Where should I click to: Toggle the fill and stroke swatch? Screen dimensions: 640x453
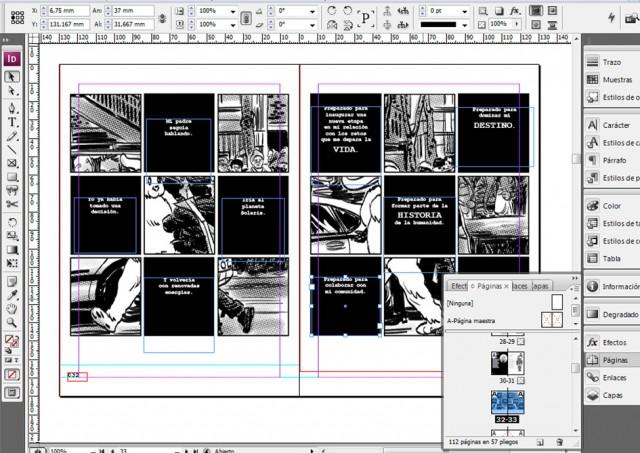point(11,343)
